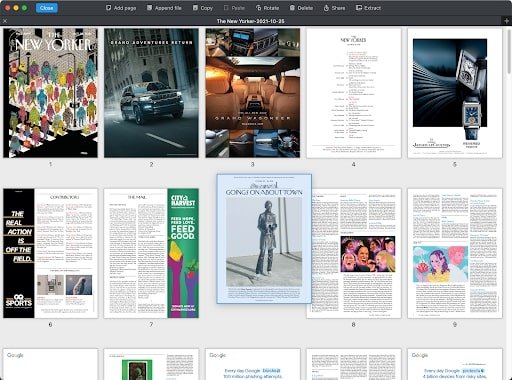Click the Delete label in toolbar

coord(305,8)
